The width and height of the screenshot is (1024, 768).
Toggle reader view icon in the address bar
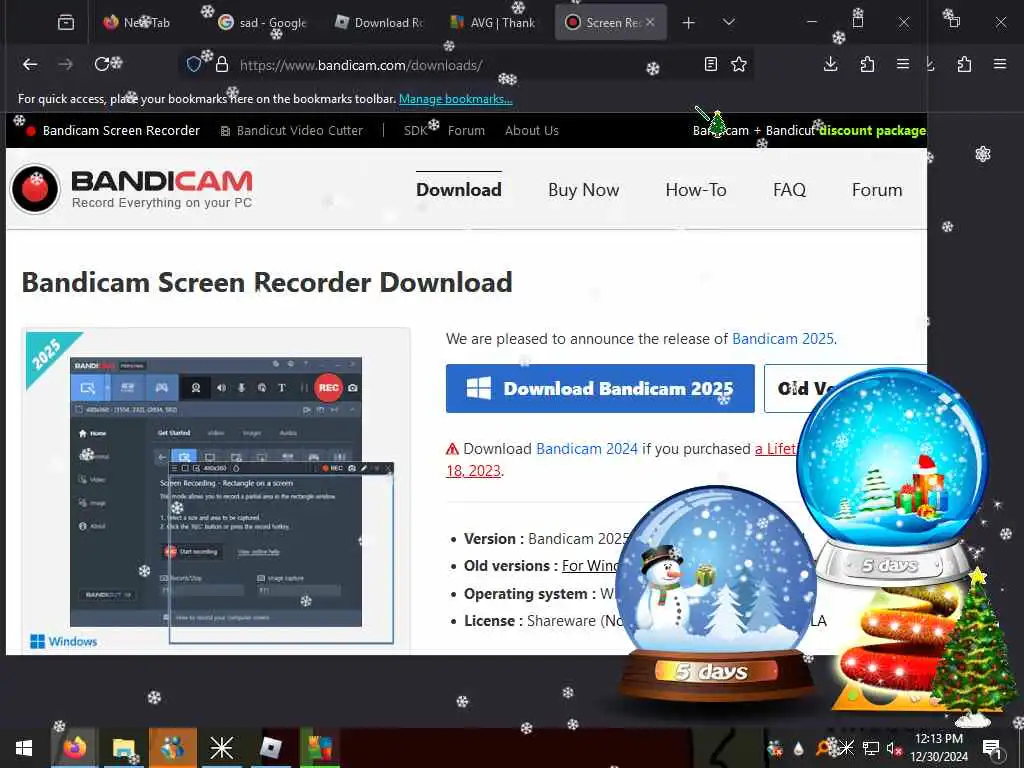[x=711, y=64]
